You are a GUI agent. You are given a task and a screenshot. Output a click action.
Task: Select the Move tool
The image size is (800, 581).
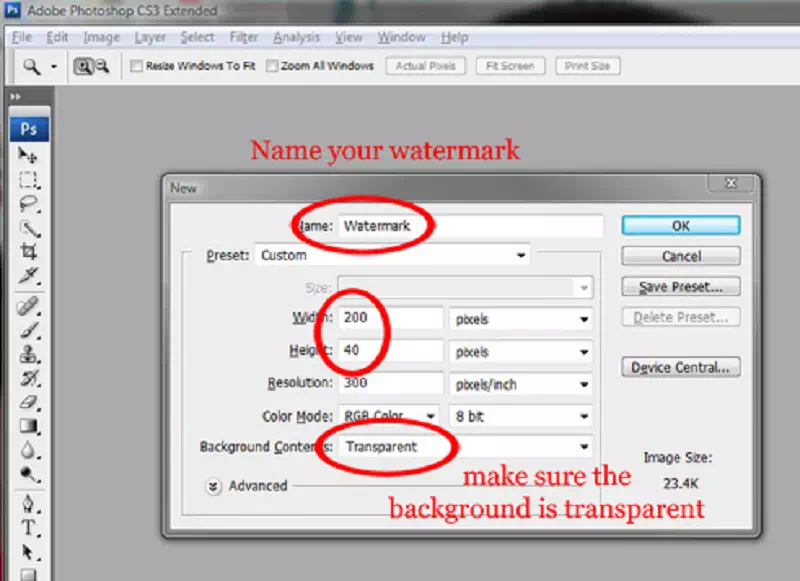click(28, 155)
